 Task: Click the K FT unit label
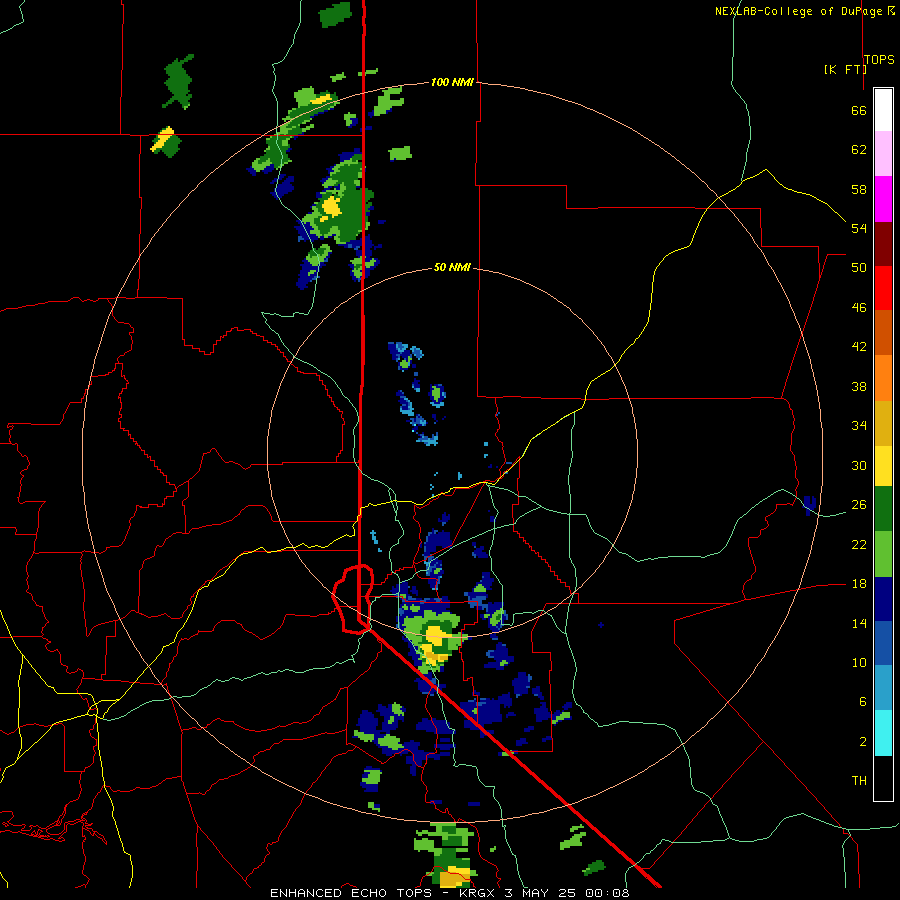click(x=845, y=70)
